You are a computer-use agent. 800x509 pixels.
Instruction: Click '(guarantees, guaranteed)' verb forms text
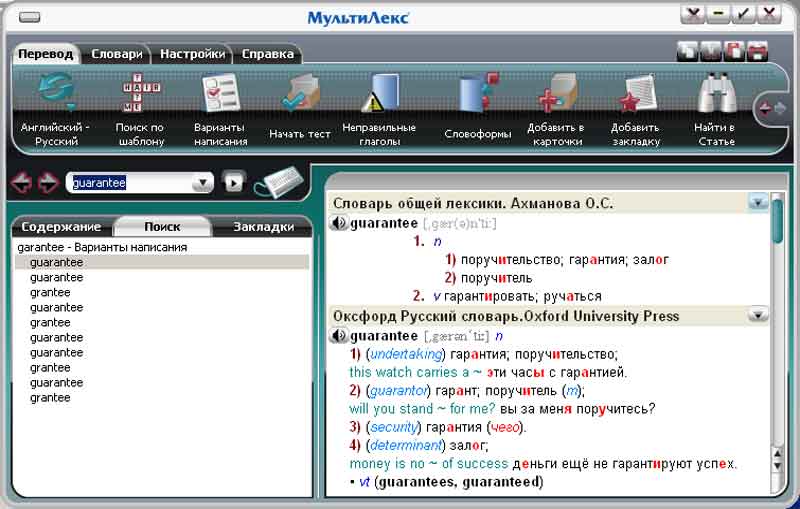459,482
